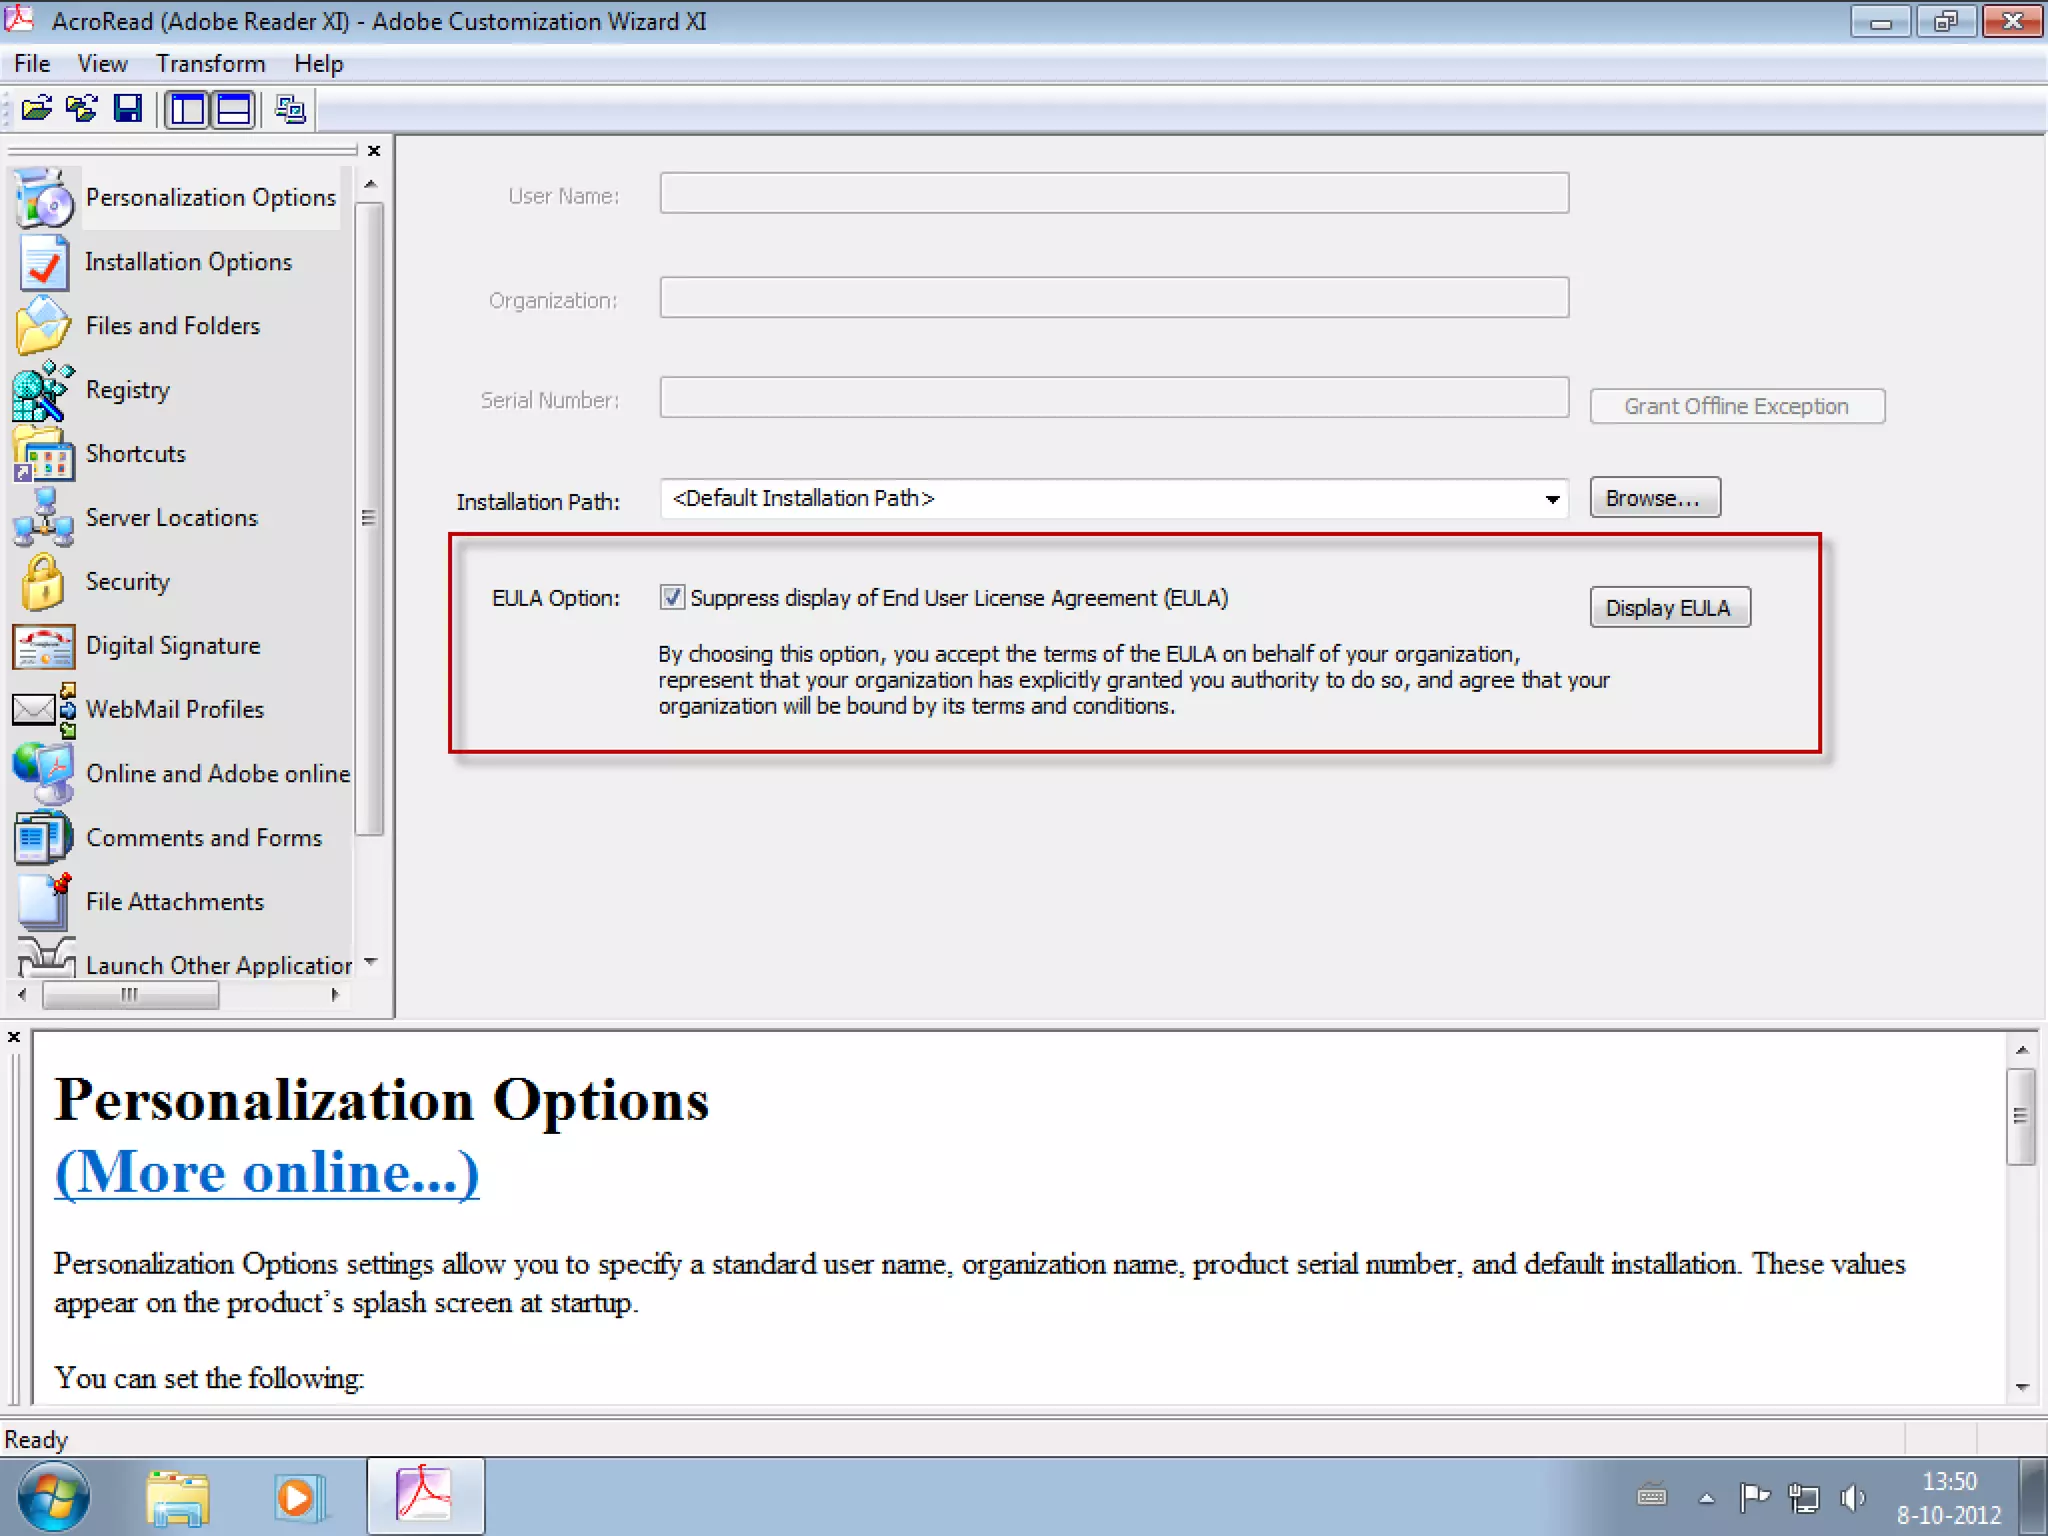
Task: Open package icon in toolbar
Action: [x=36, y=108]
